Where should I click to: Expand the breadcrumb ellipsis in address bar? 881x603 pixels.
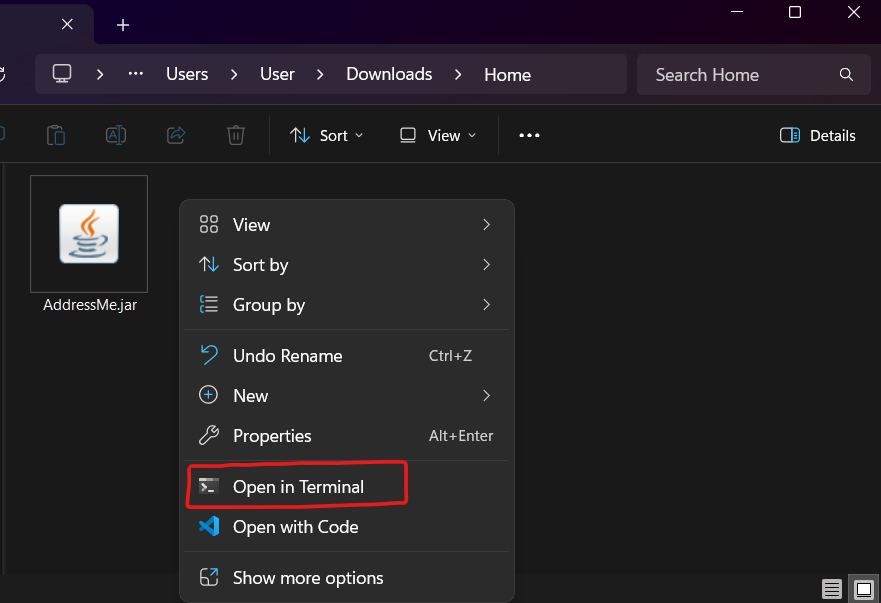pyautogui.click(x=135, y=74)
